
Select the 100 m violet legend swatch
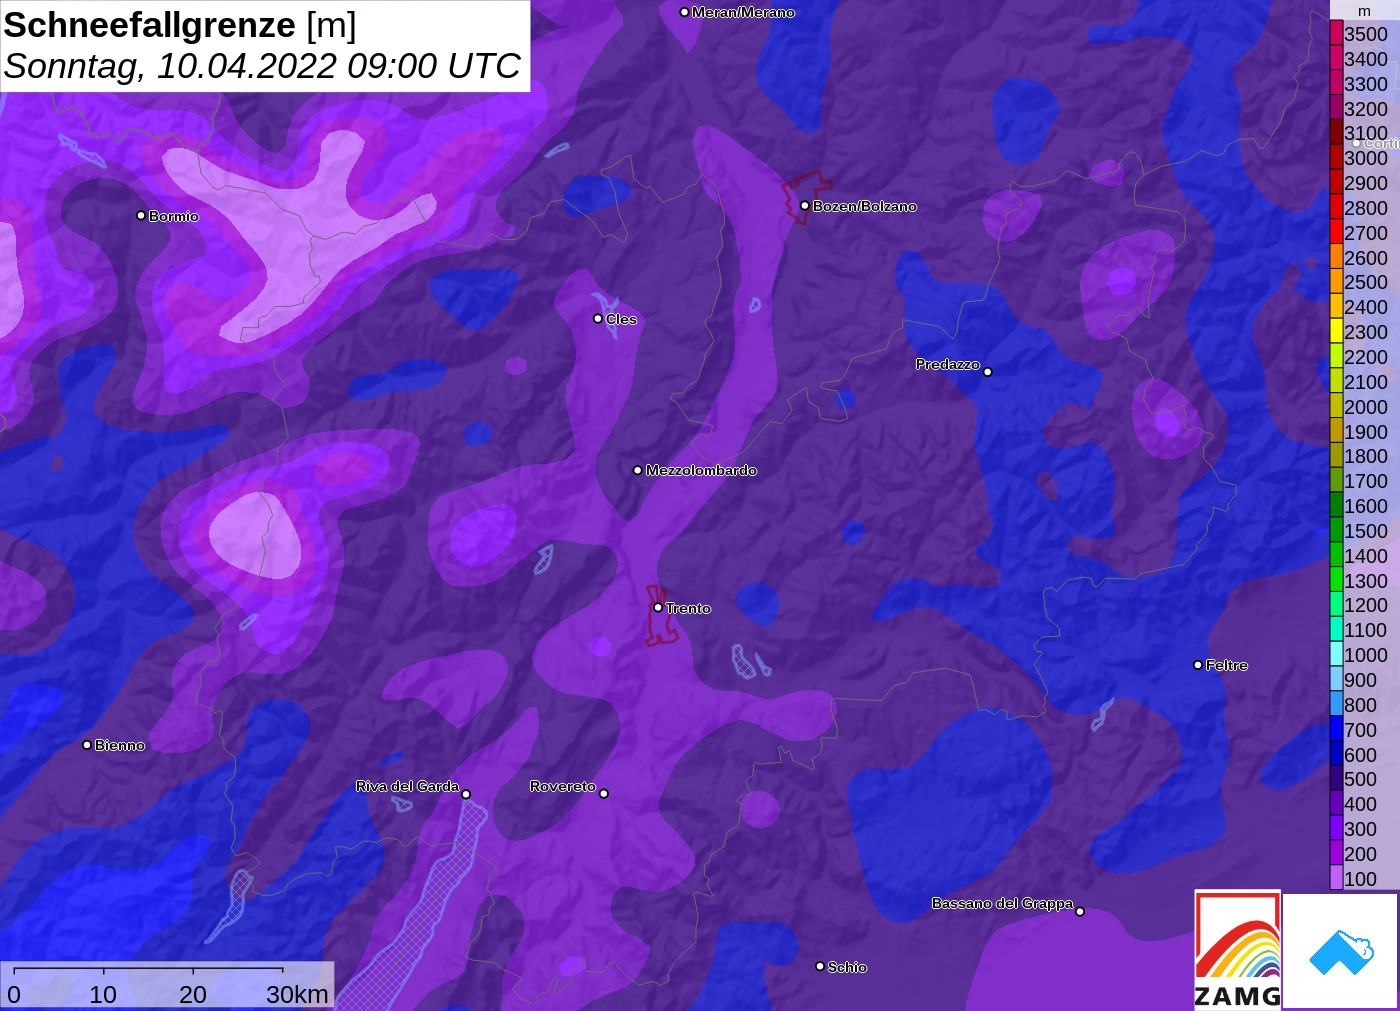click(x=1336, y=878)
